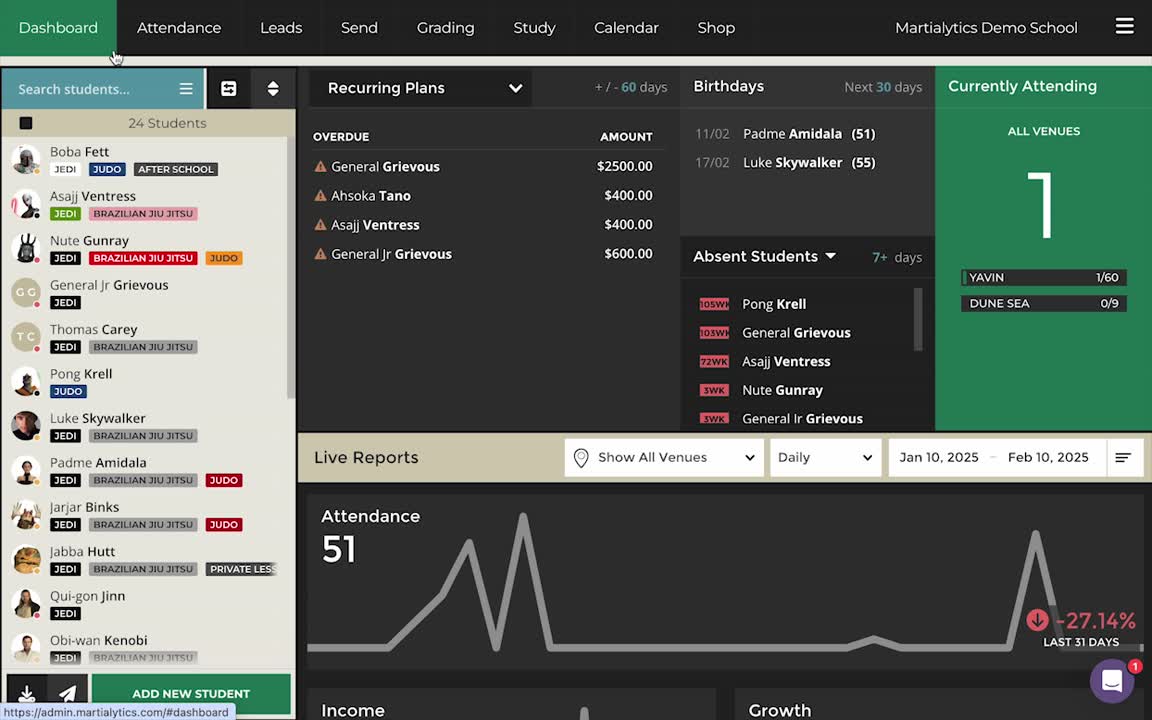This screenshot has height=720, width=1152.
Task: Click the TC initials avatar for Thomas Carey
Action: (x=26, y=337)
